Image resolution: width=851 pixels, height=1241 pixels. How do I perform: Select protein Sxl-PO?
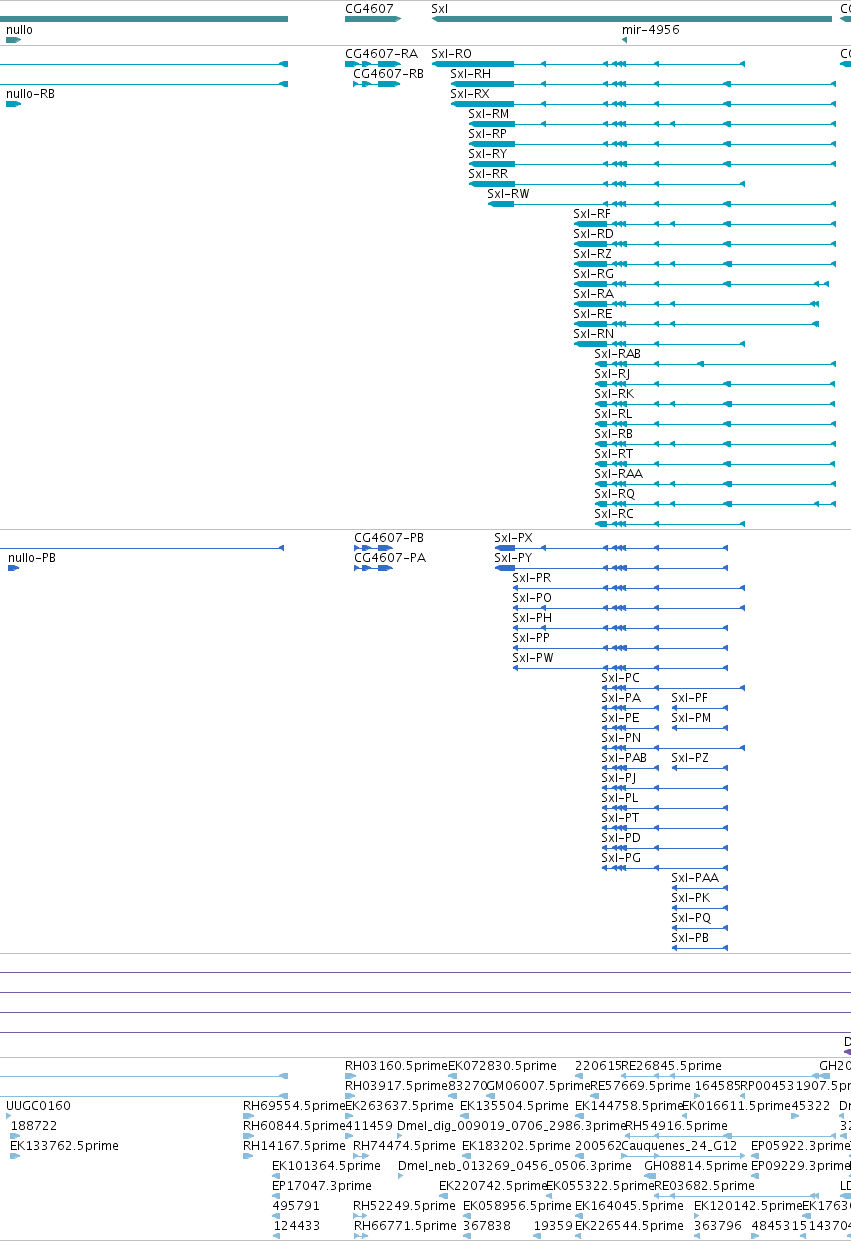click(531, 598)
